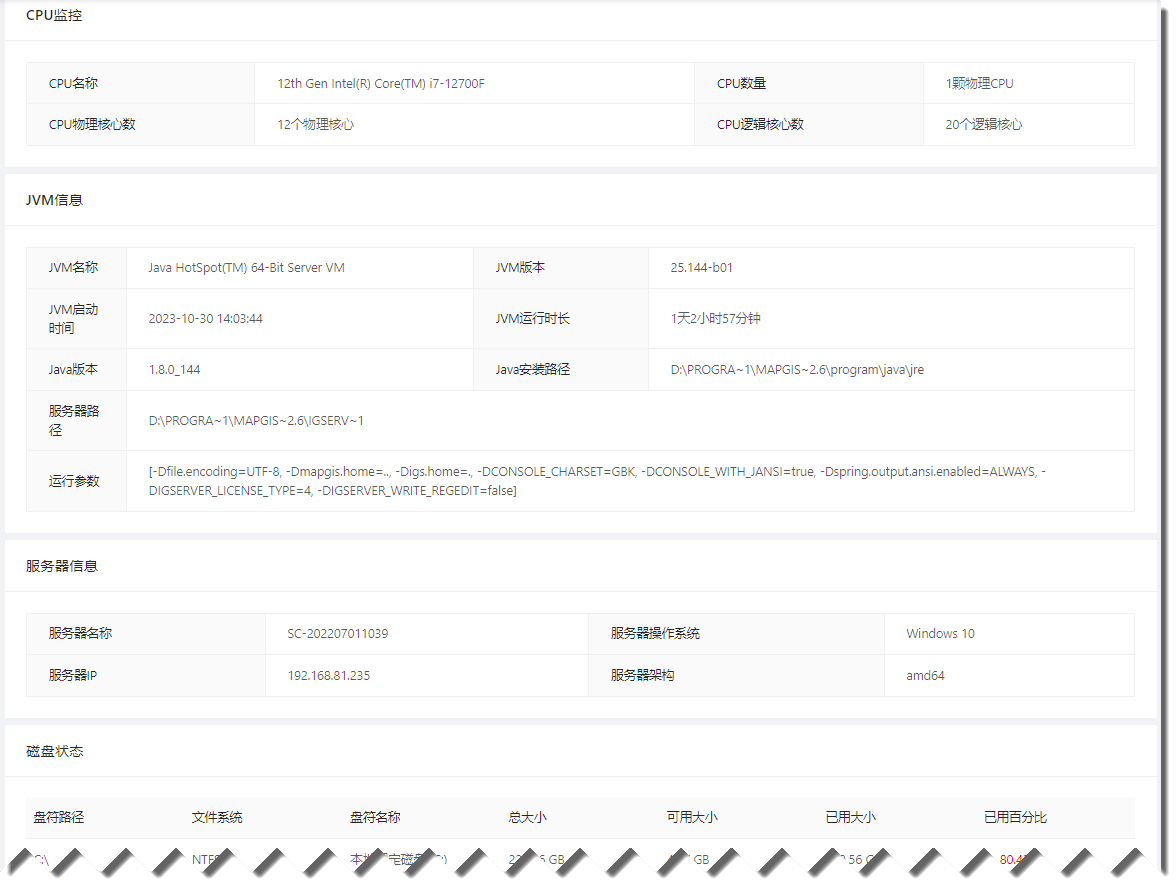Click the JVM version value 25.144-b01
Screen dimensions: 1176x888
click(701, 268)
